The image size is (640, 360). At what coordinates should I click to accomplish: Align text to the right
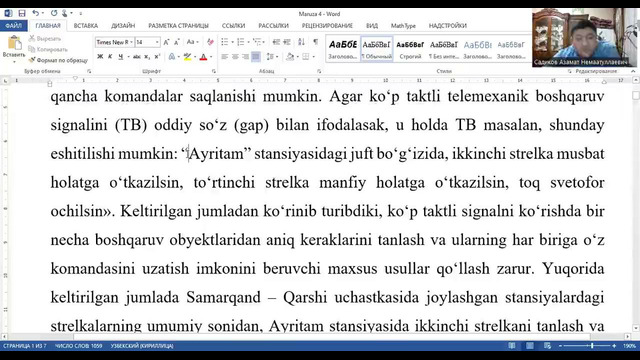245,57
